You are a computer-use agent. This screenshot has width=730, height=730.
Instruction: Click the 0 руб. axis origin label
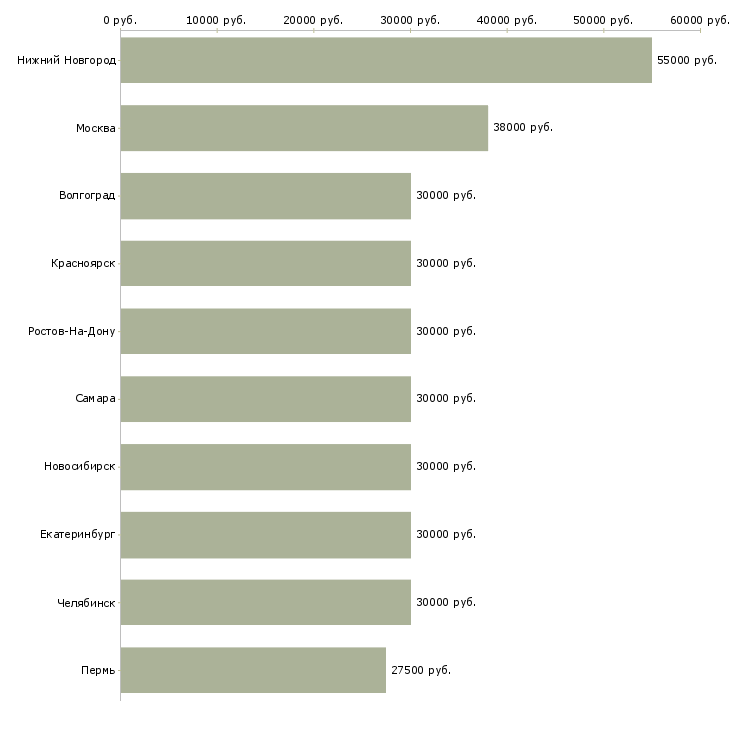pyautogui.click(x=120, y=20)
